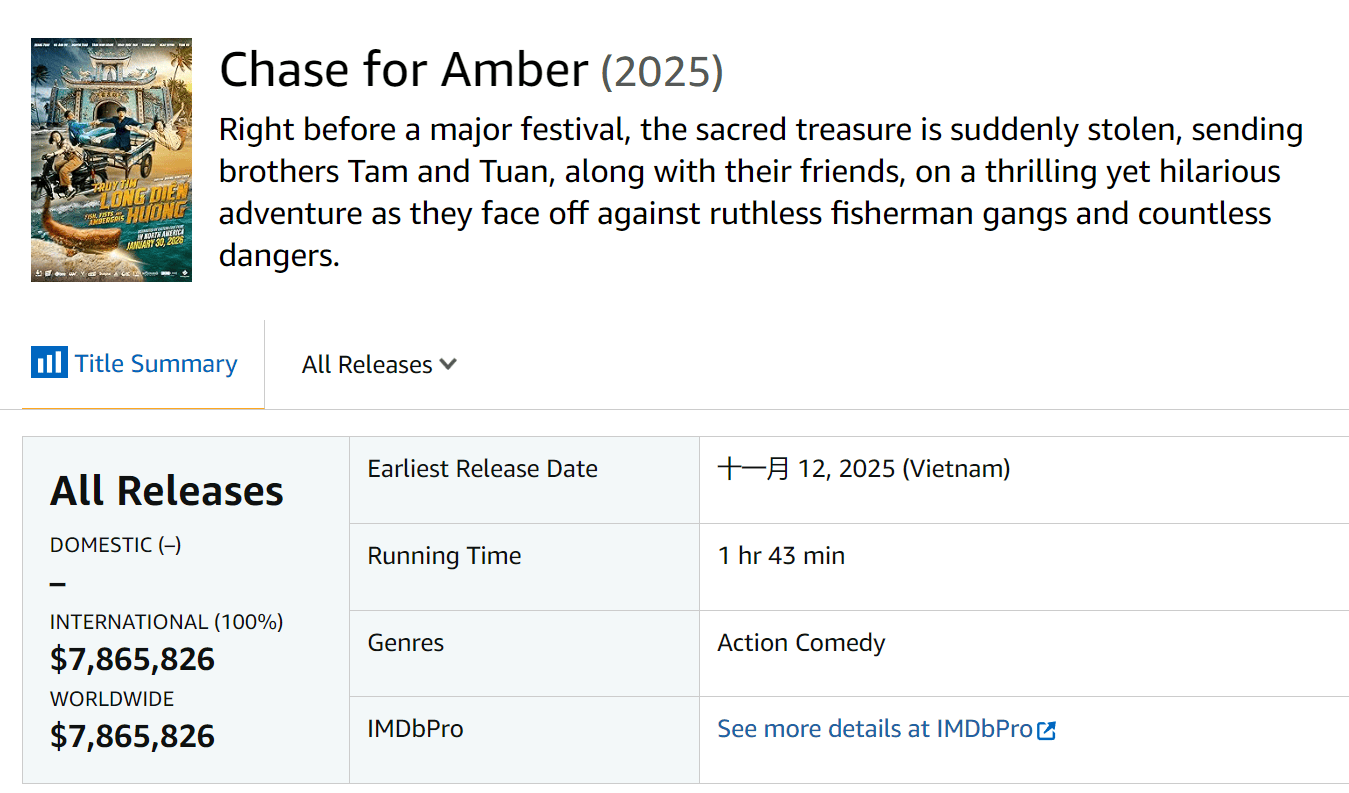Click the DOMESTIC (–) label
Screen dimensions: 1349x793
[x=116, y=545]
